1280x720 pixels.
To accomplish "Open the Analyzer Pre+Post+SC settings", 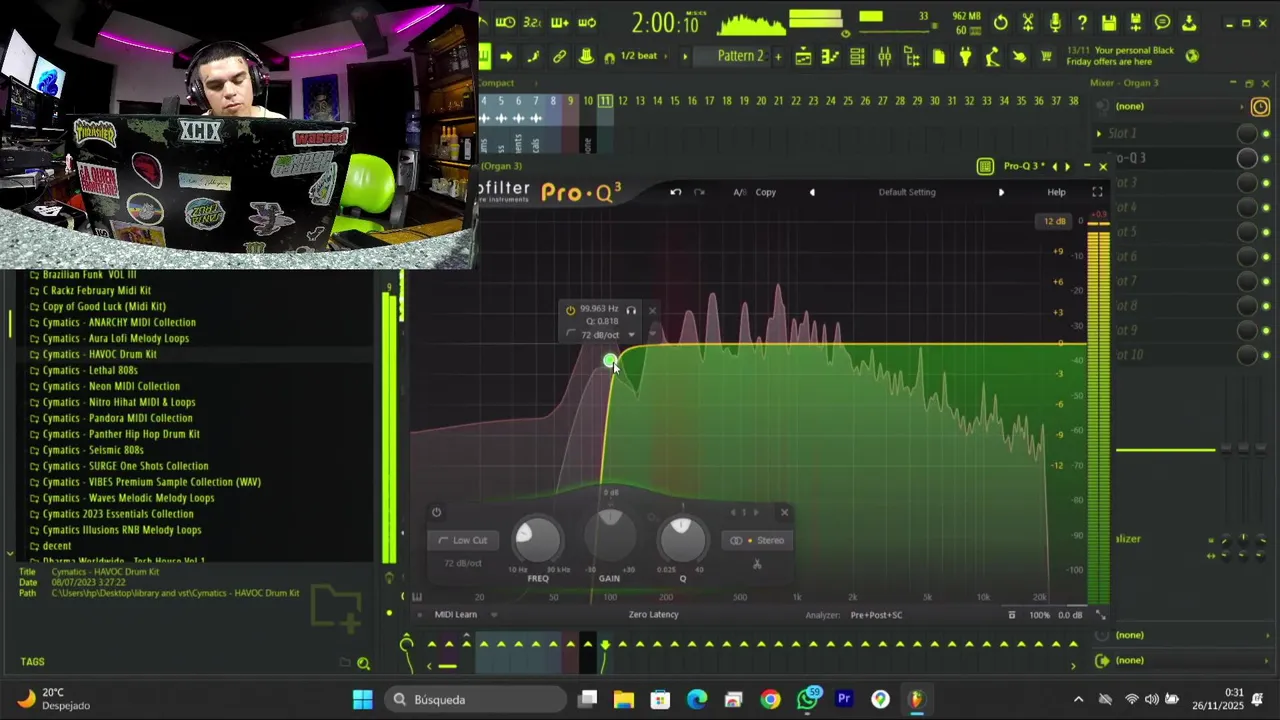I will pos(876,615).
